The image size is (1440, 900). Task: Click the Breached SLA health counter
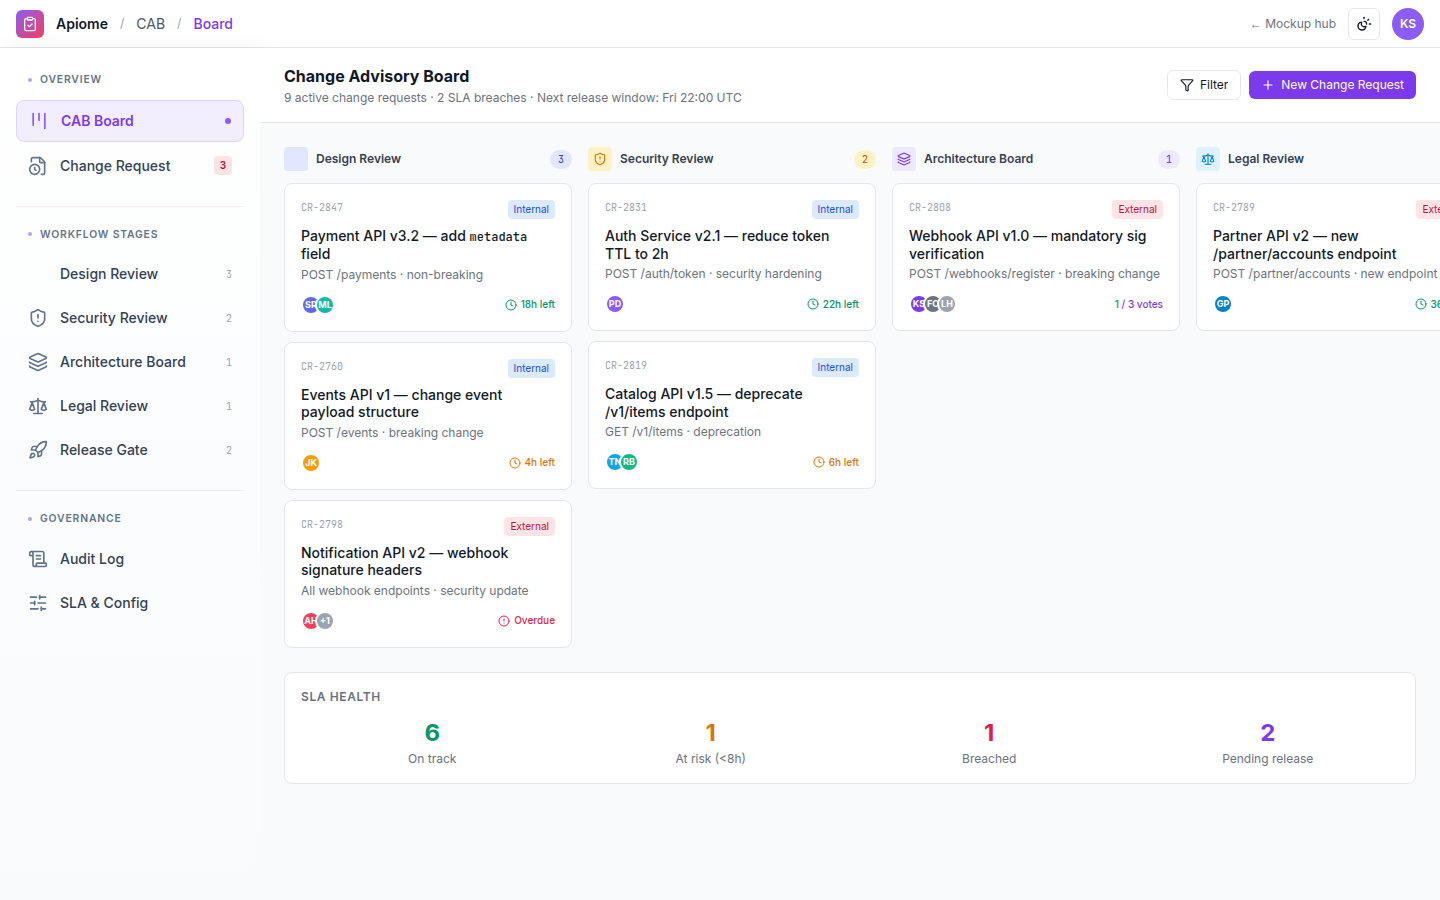989,744
